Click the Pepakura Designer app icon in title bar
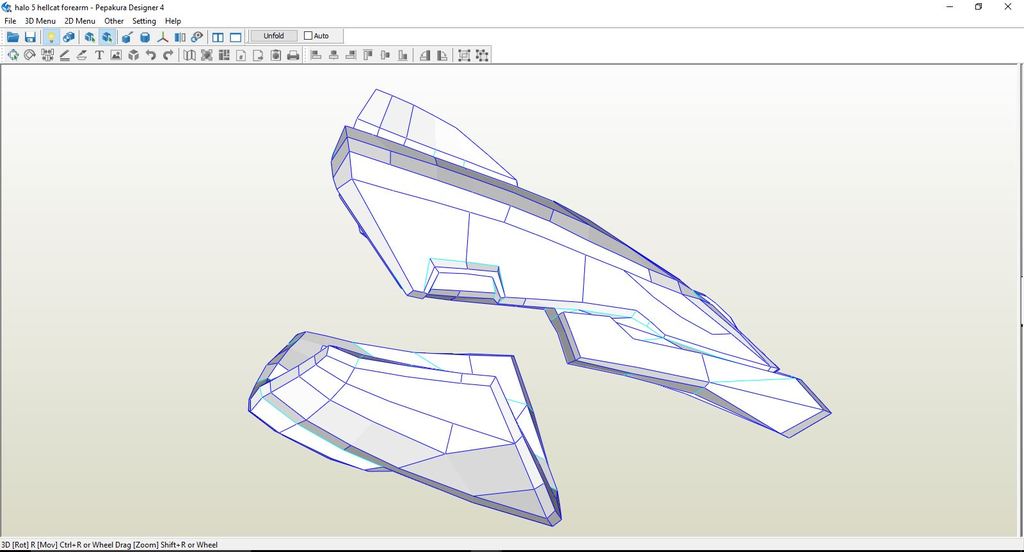Screen dimensions: 1024x552 tap(7, 7)
